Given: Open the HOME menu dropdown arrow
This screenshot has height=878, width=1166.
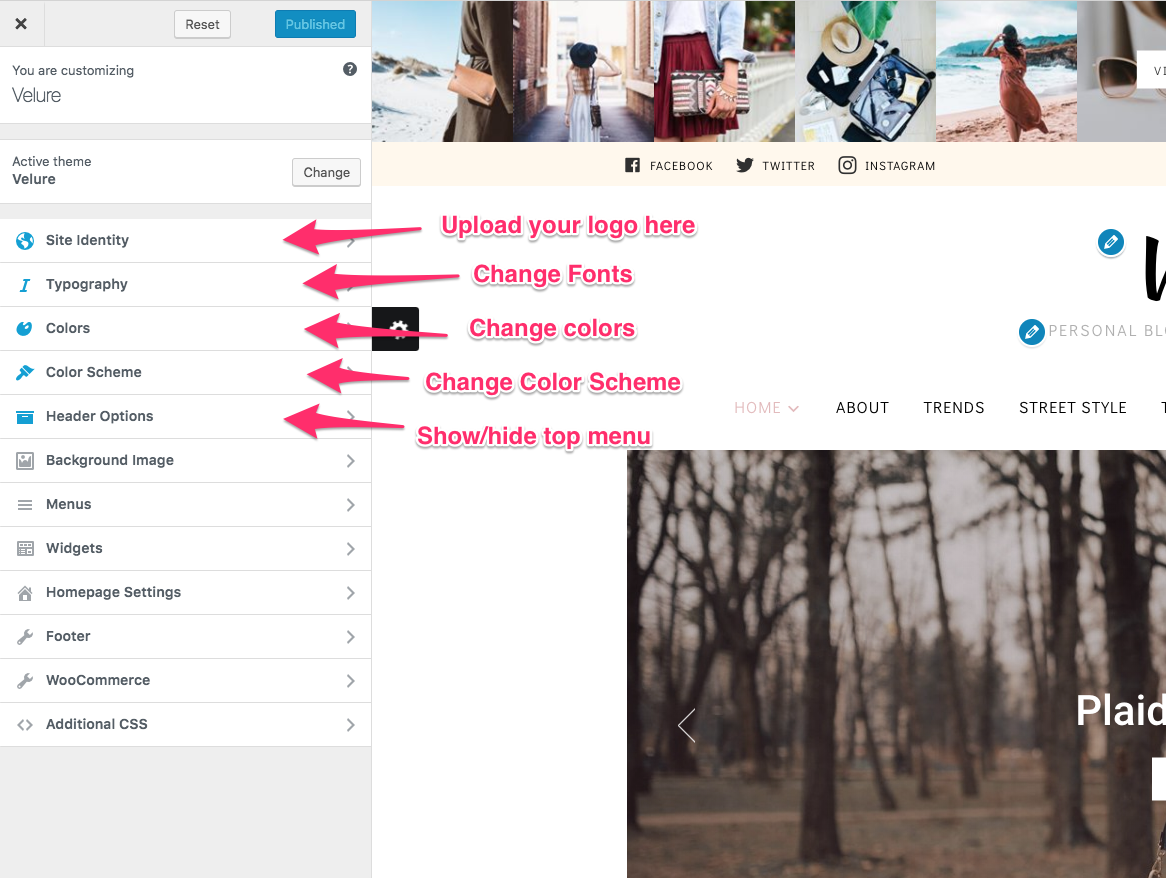Looking at the screenshot, I should (x=793, y=408).
